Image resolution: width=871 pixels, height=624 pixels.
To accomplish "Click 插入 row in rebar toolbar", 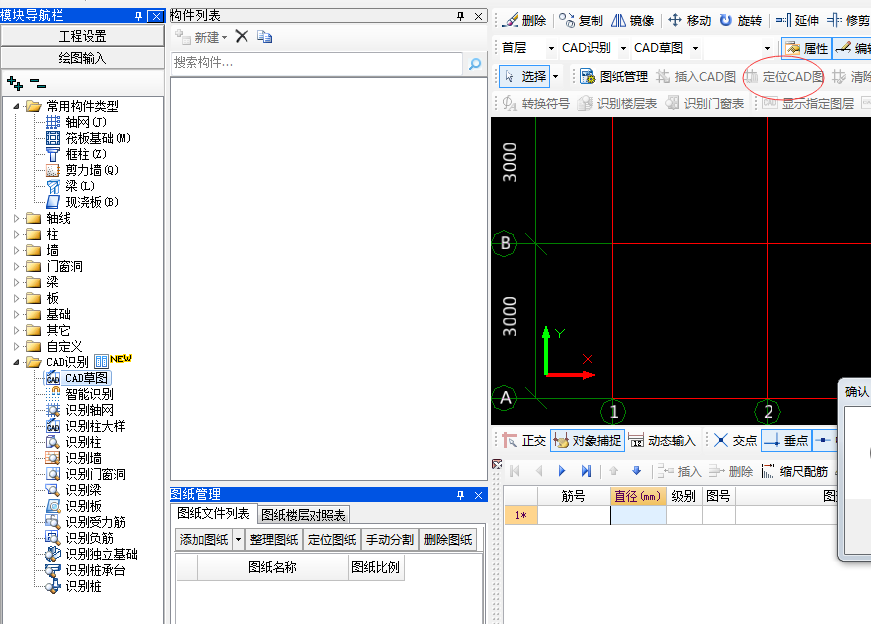I will pyautogui.click(x=679, y=471).
